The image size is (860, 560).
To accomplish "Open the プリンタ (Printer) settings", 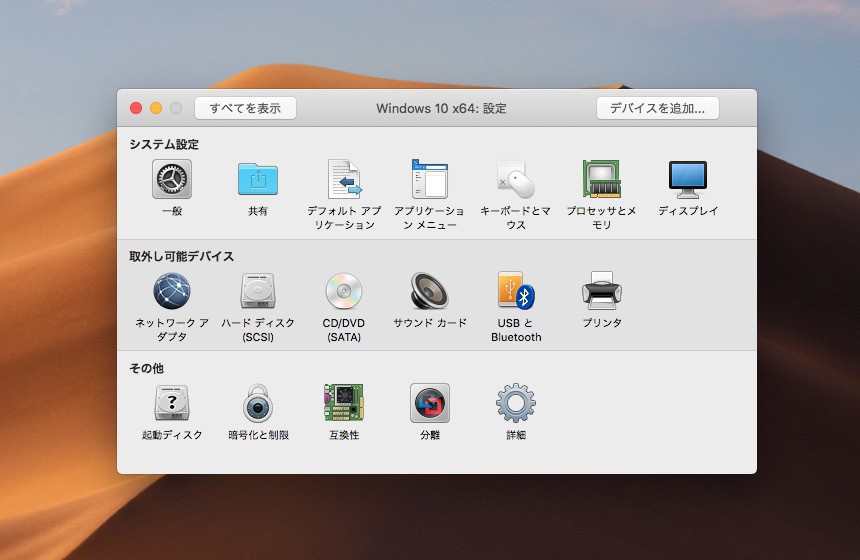I will tap(602, 291).
